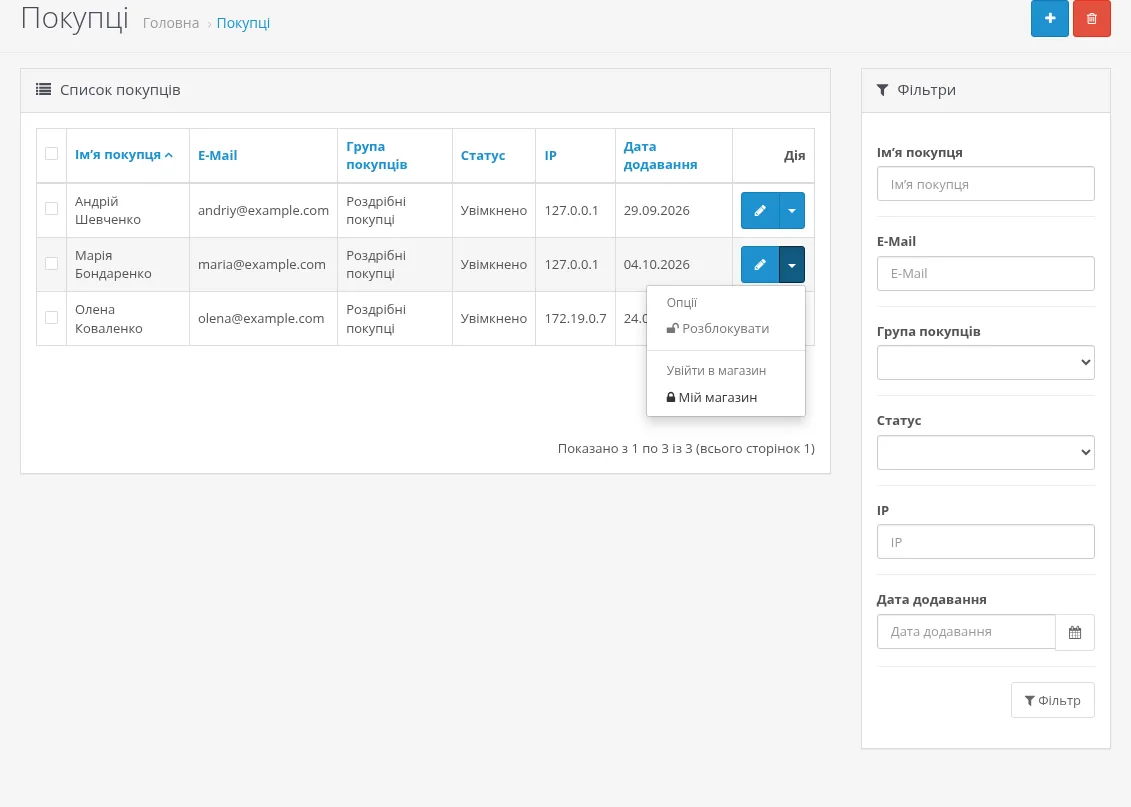Go to Головна breadcrumb link
1131x807 pixels.
click(171, 23)
